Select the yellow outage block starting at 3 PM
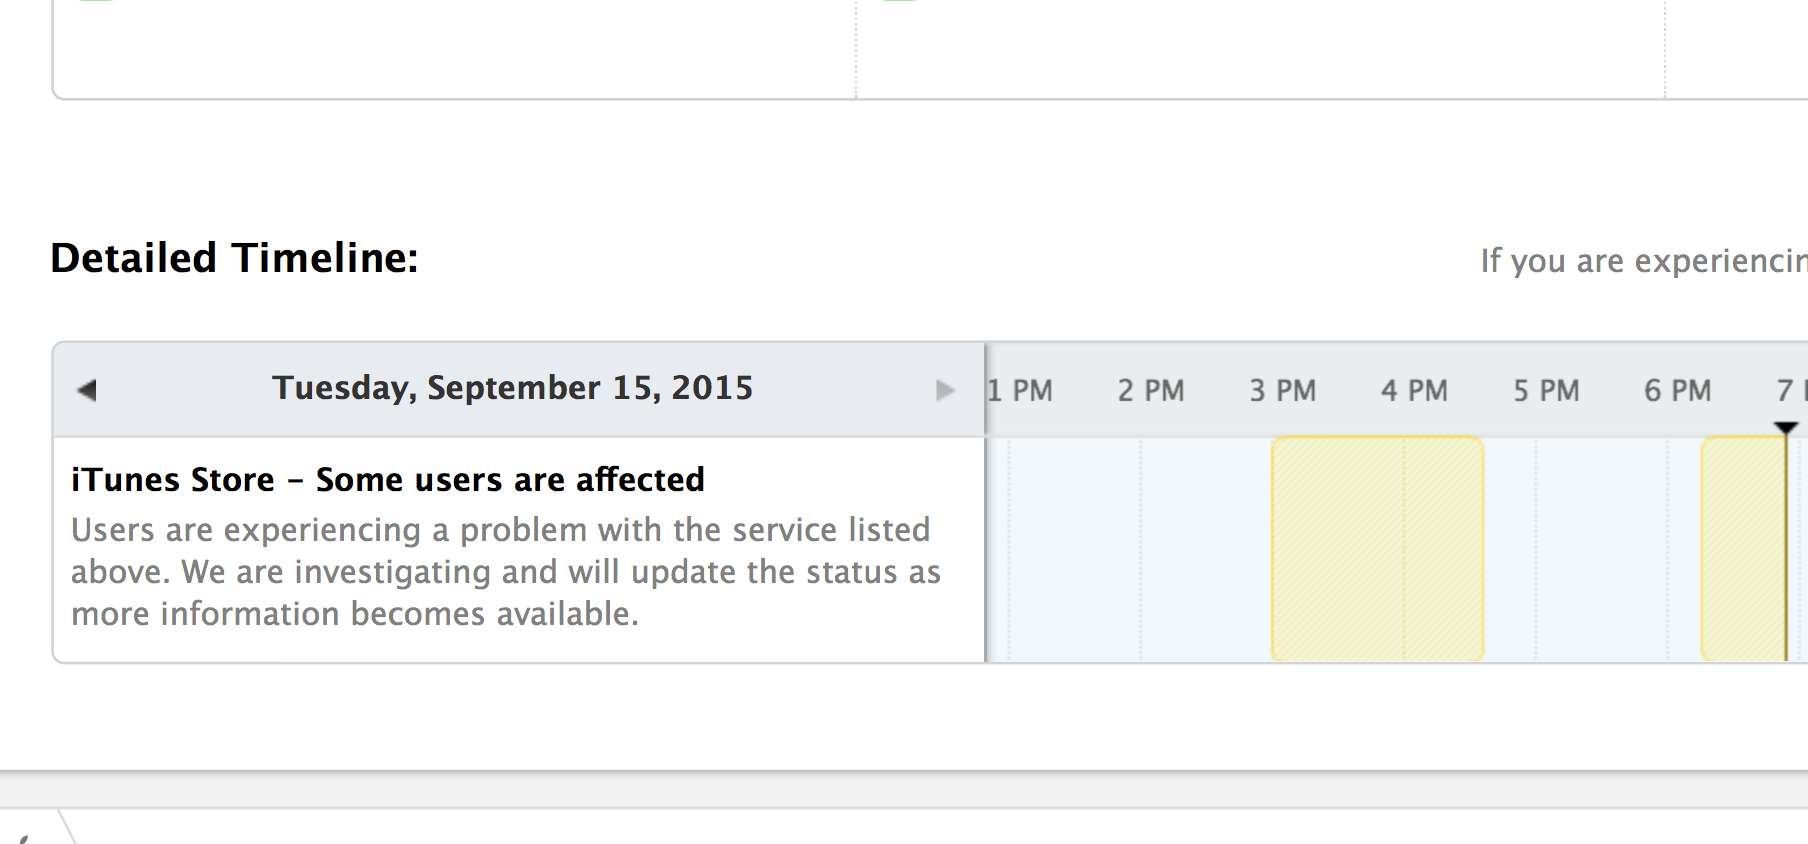The height and width of the screenshot is (844, 1808). 1377,548
